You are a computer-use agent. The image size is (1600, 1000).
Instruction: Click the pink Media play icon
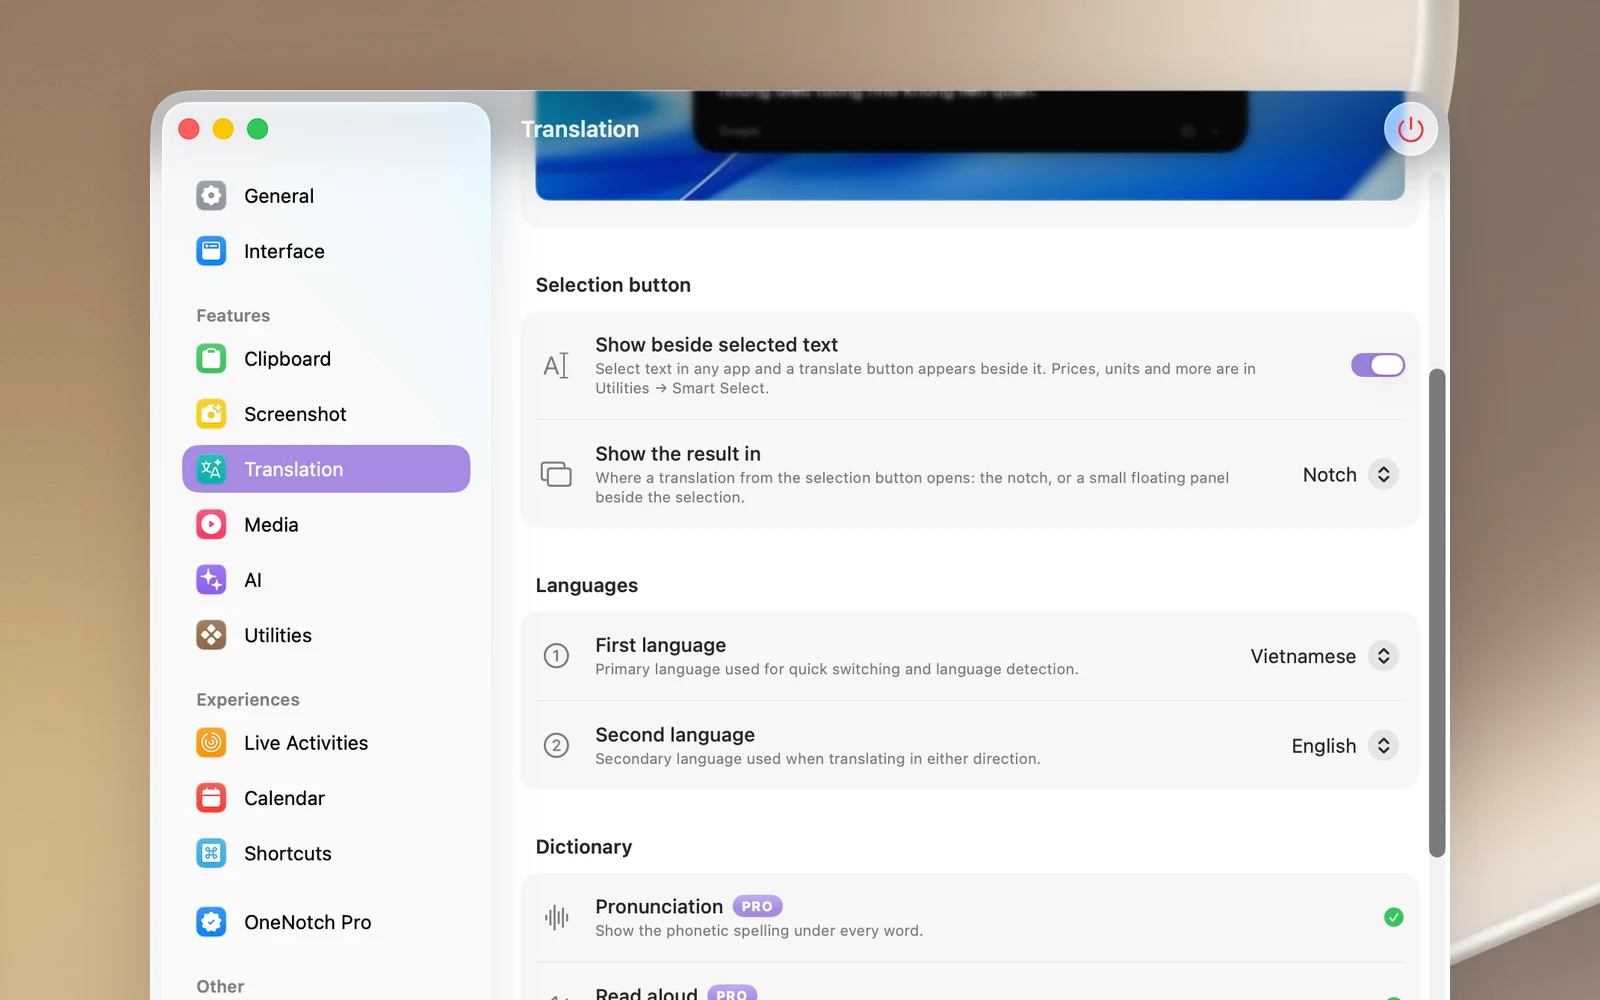point(211,524)
